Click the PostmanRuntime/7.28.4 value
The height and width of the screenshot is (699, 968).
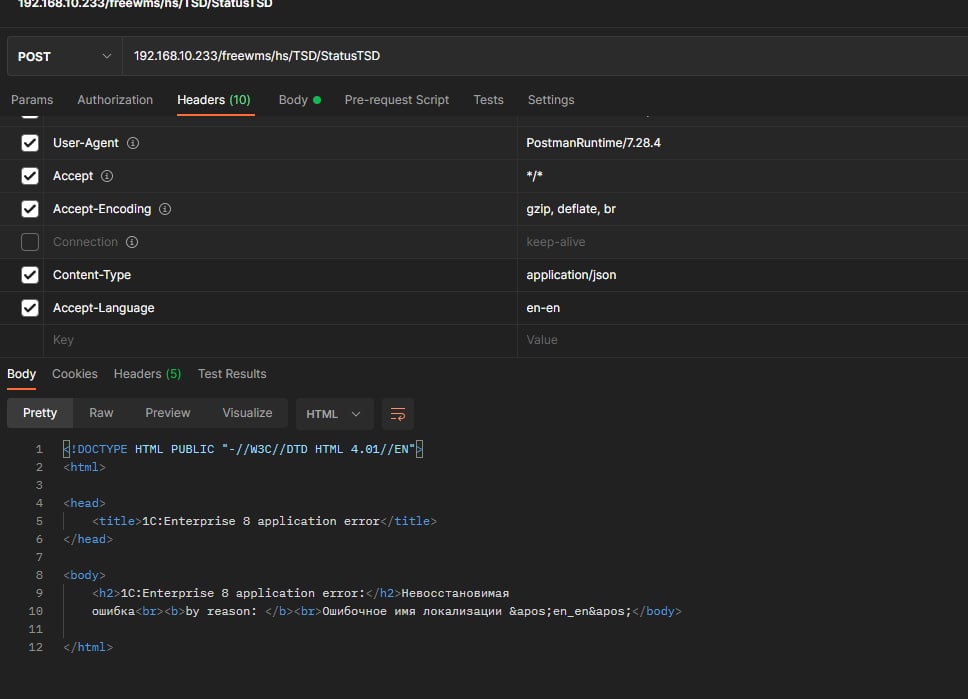(593, 143)
